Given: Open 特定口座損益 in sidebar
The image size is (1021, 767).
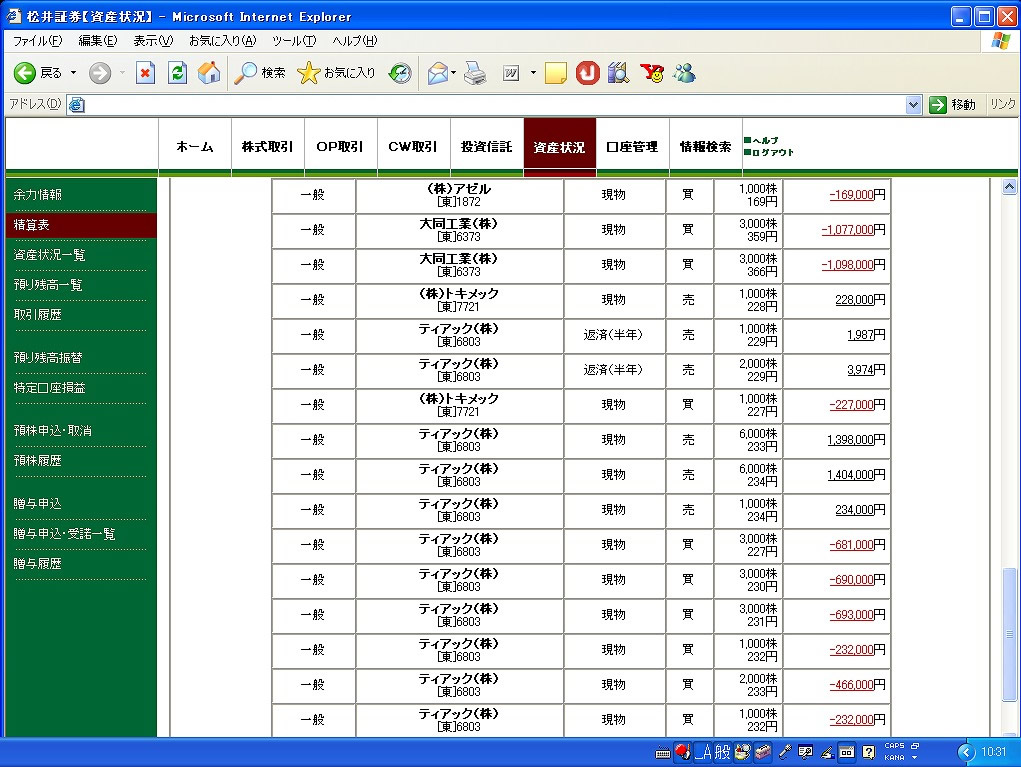Looking at the screenshot, I should point(49,387).
